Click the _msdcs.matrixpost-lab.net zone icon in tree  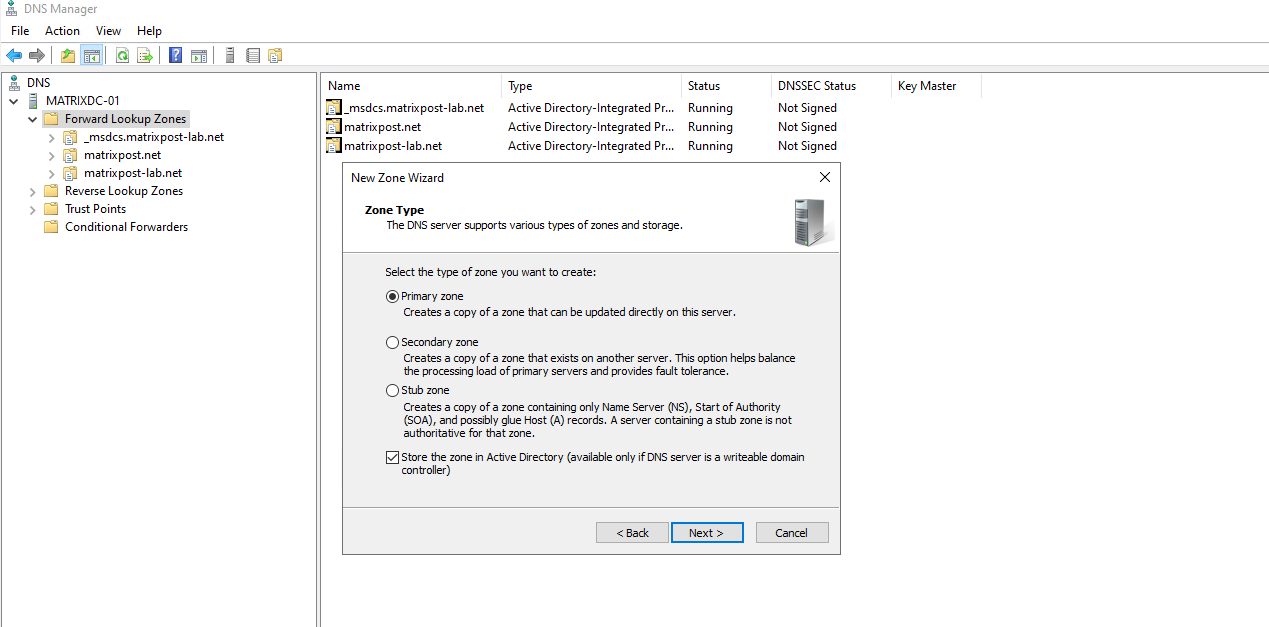click(x=70, y=137)
